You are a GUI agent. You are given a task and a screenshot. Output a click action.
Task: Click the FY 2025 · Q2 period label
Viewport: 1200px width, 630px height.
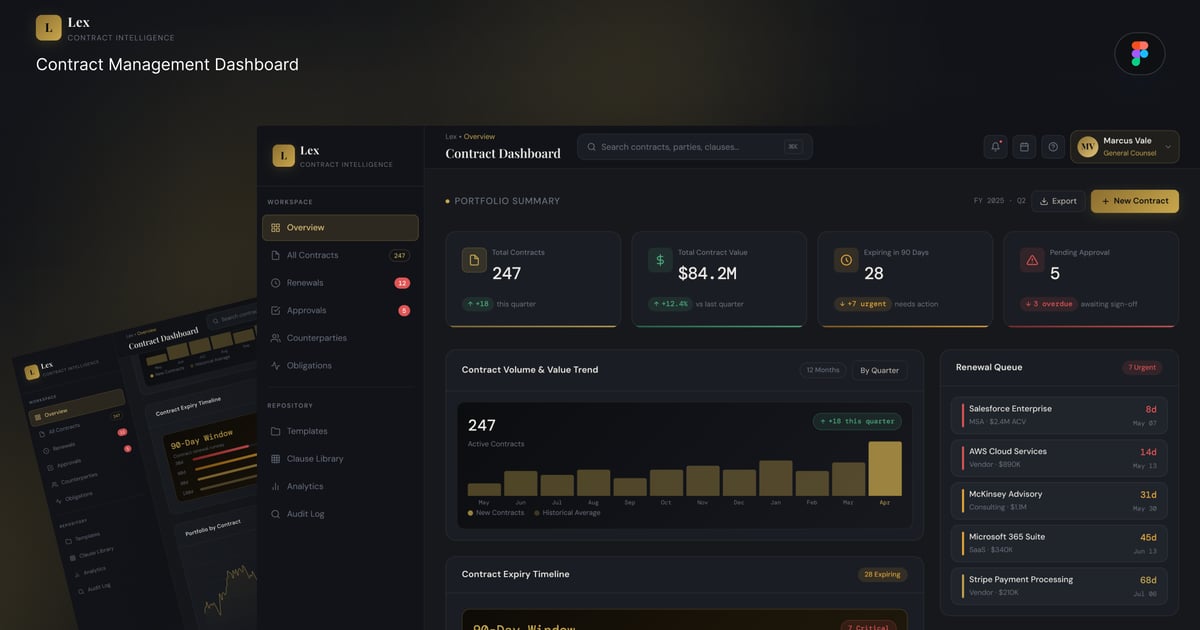point(999,201)
